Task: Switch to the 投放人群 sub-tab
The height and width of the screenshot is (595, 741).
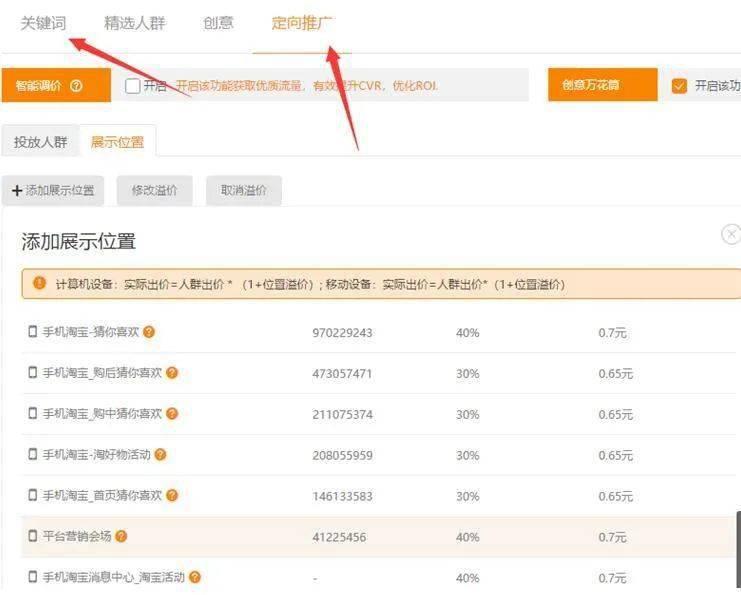Action: 41,142
